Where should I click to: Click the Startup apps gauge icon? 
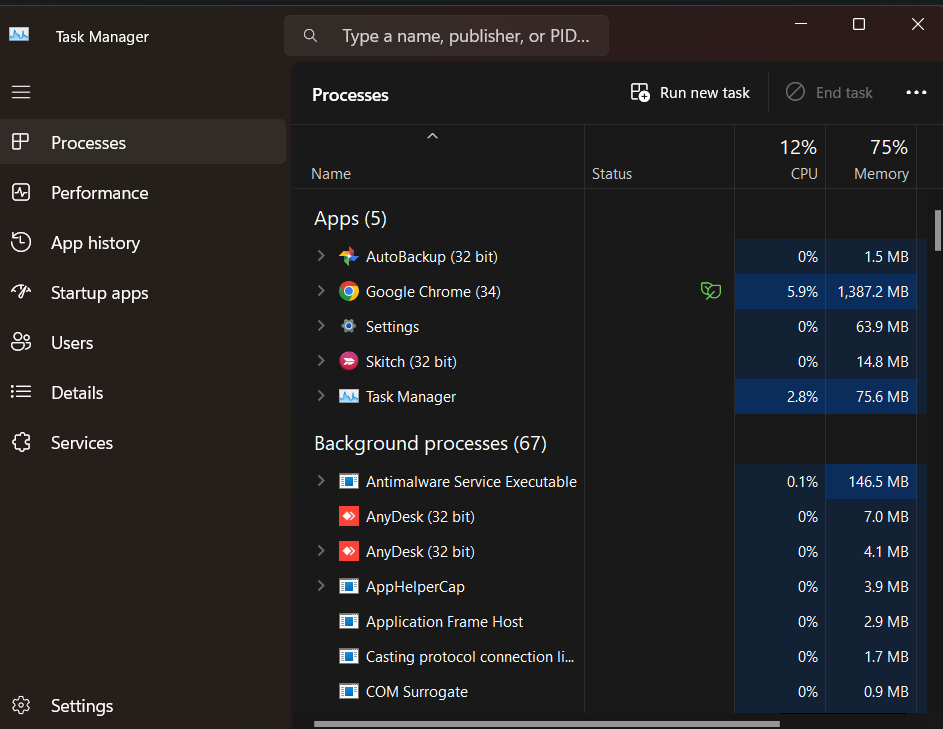point(21,292)
